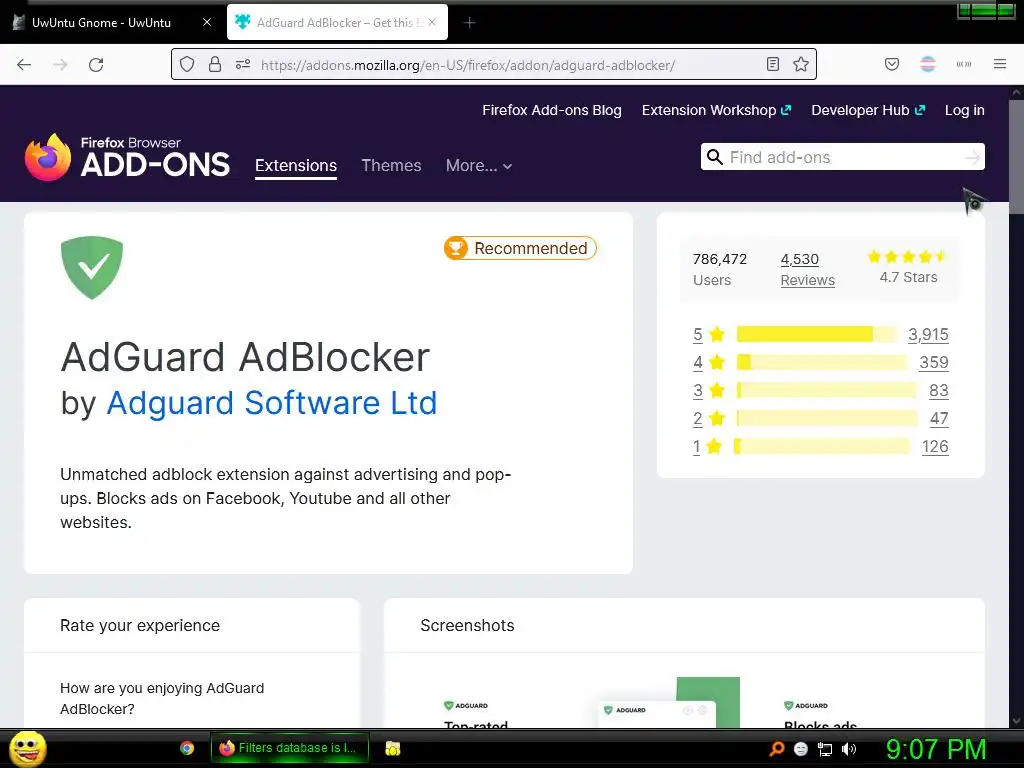Open Developer Hub link
The height and width of the screenshot is (768, 1024).
868,110
